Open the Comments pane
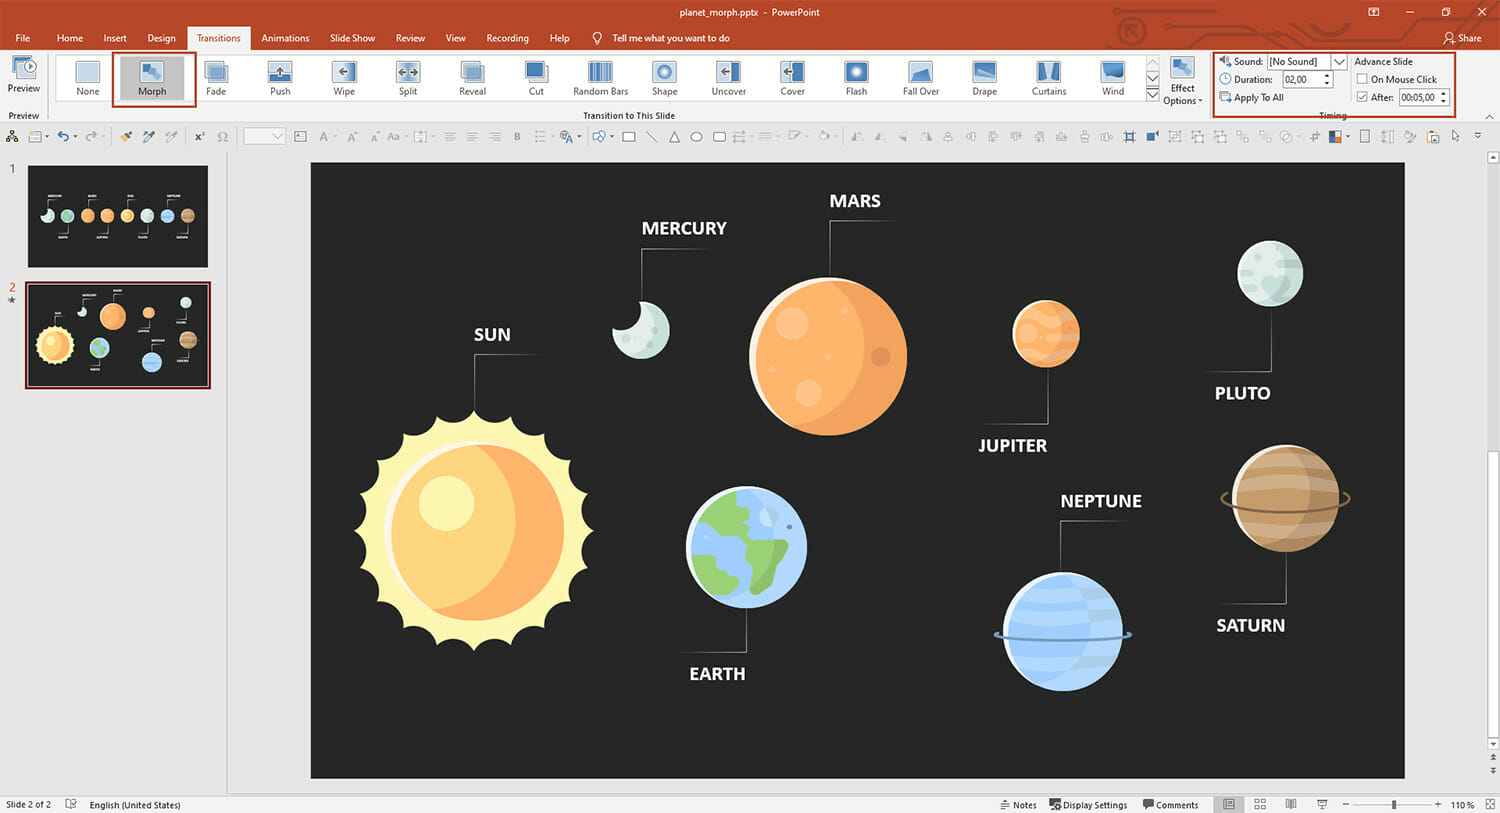This screenshot has height=813, width=1500. coord(1170,805)
